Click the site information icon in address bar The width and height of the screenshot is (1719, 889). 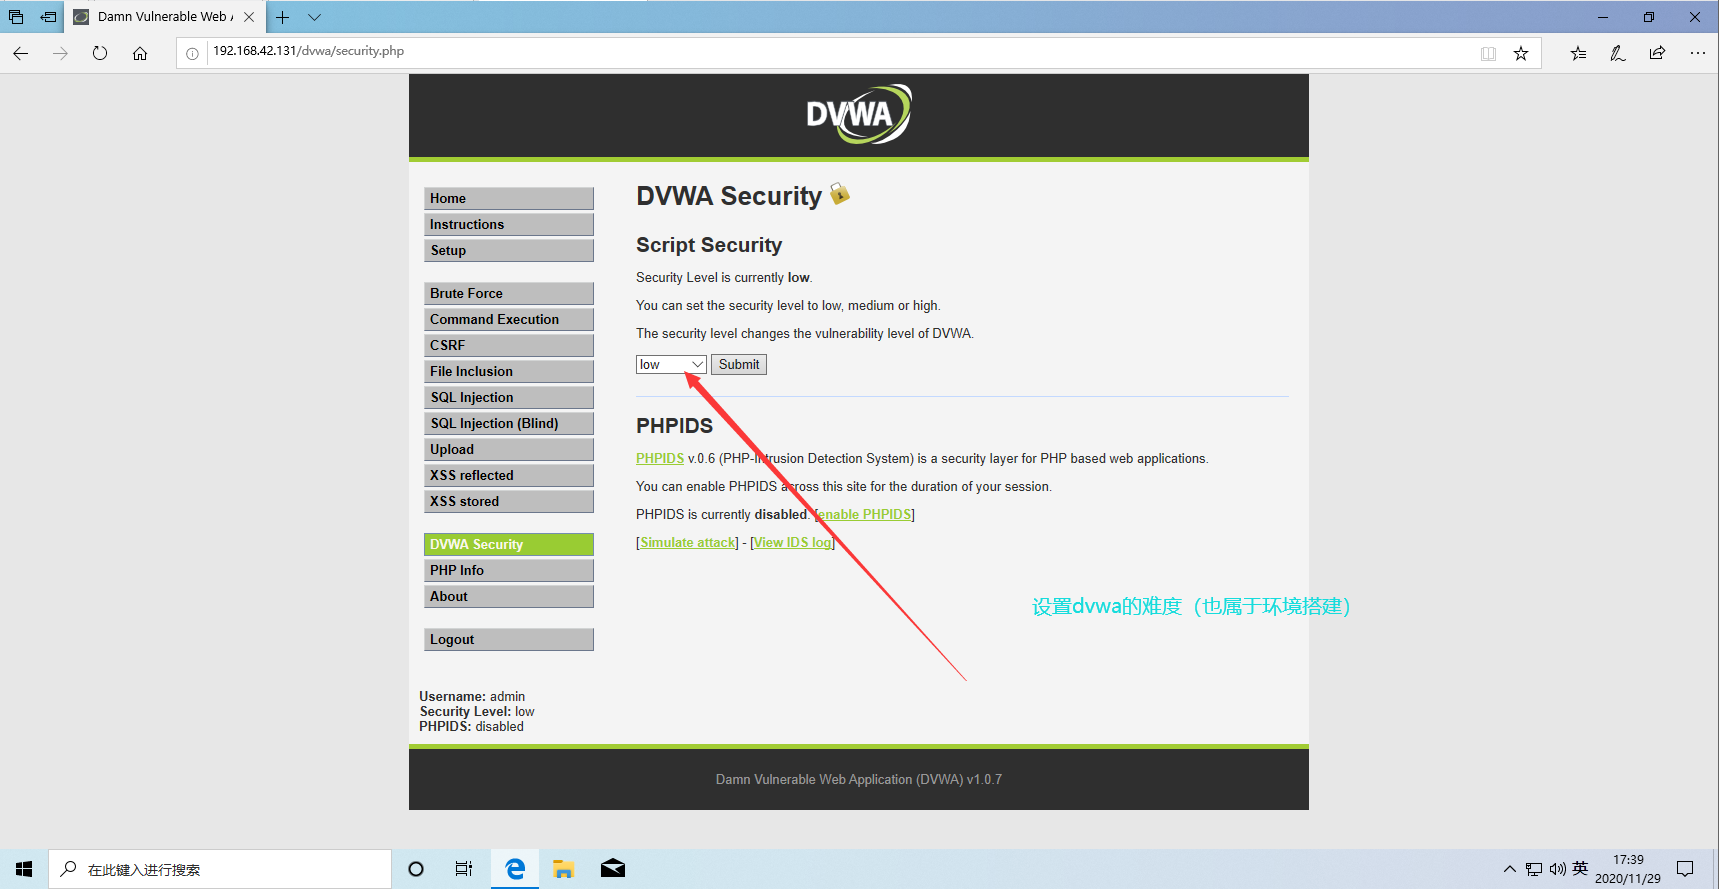pyautogui.click(x=192, y=54)
